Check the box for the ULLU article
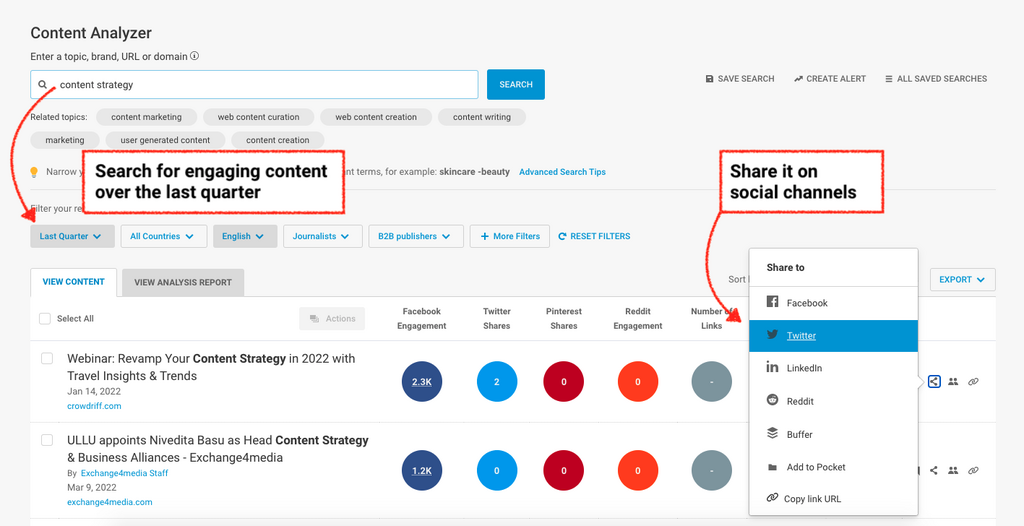The width and height of the screenshot is (1024, 526). (47, 440)
